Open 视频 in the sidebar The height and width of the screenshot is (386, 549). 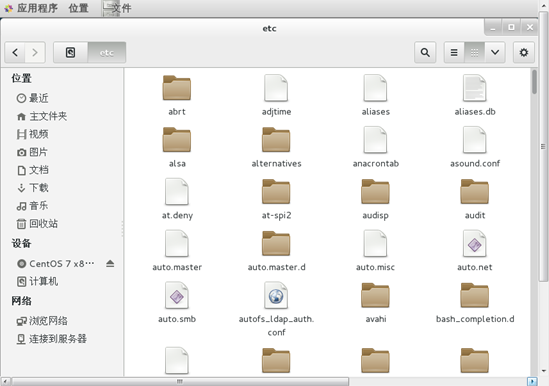coord(33,134)
